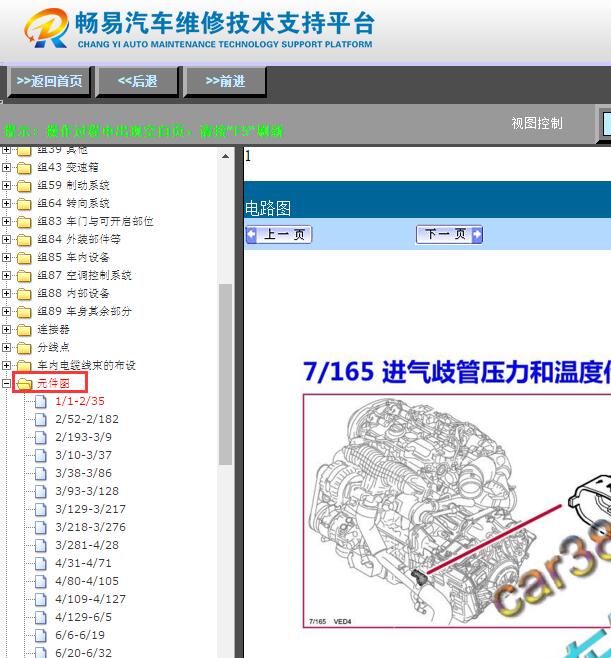Screen dimensions: 611x658
Task: Select the 组89 车身其余部分 tree item
Action: click(x=84, y=311)
